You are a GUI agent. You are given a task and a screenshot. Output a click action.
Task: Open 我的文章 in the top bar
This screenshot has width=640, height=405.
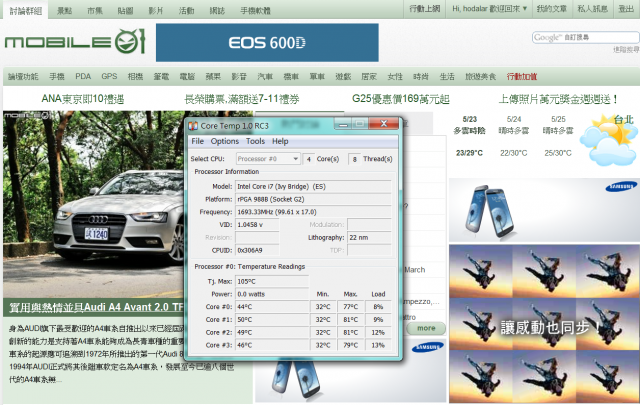click(552, 9)
